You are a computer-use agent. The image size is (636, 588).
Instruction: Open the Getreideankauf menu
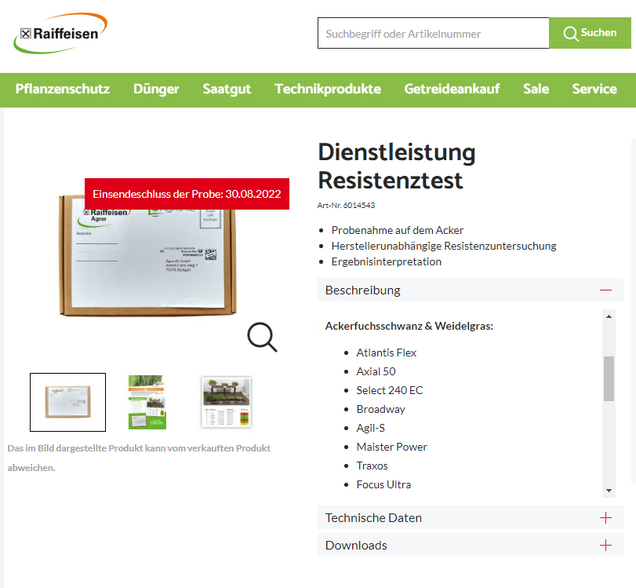tap(452, 89)
